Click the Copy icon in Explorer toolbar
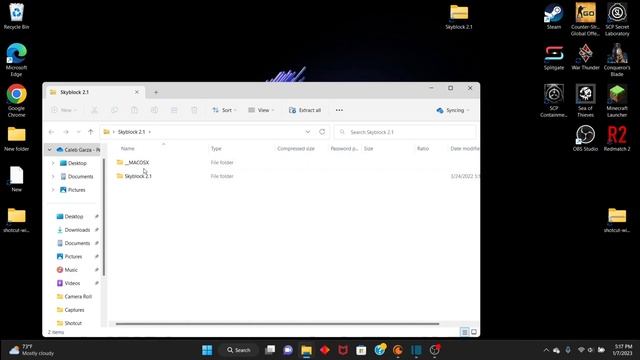640x360 pixels. pos(114,110)
